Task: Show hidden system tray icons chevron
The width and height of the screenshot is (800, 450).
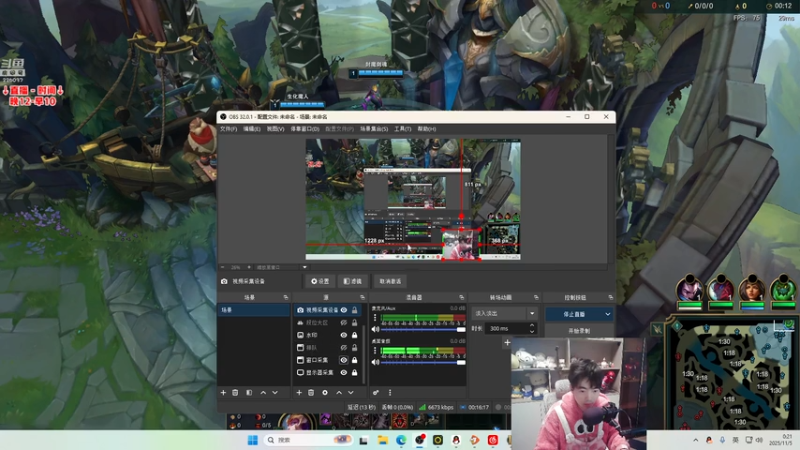Action: 695,440
